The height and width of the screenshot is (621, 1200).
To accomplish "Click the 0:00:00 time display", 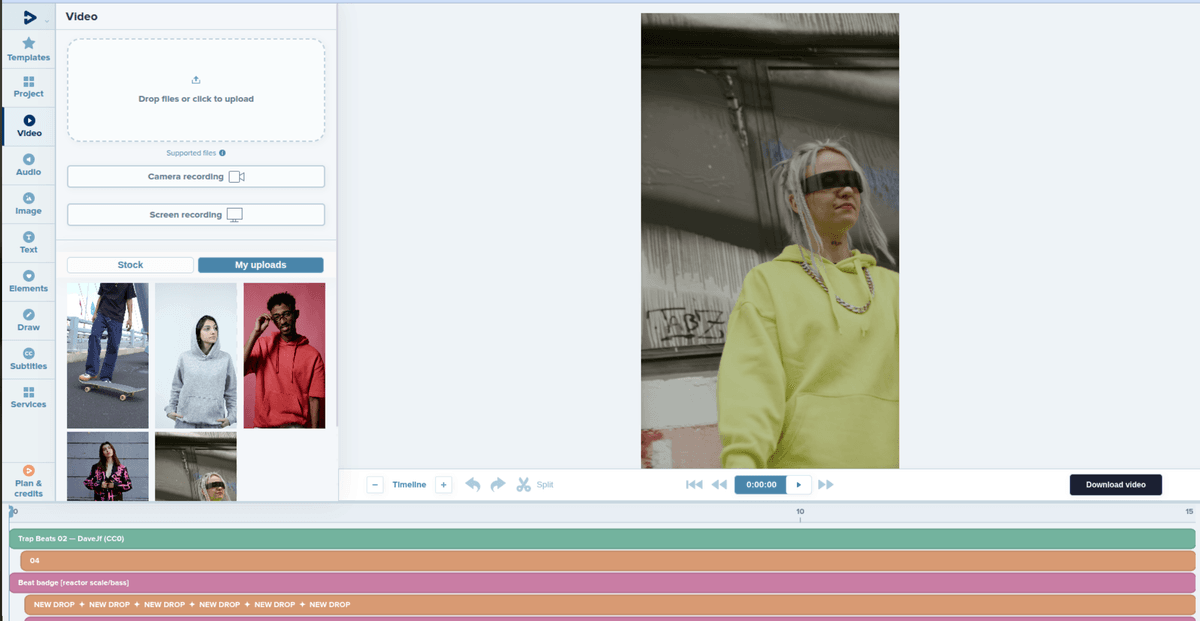I will click(x=761, y=484).
